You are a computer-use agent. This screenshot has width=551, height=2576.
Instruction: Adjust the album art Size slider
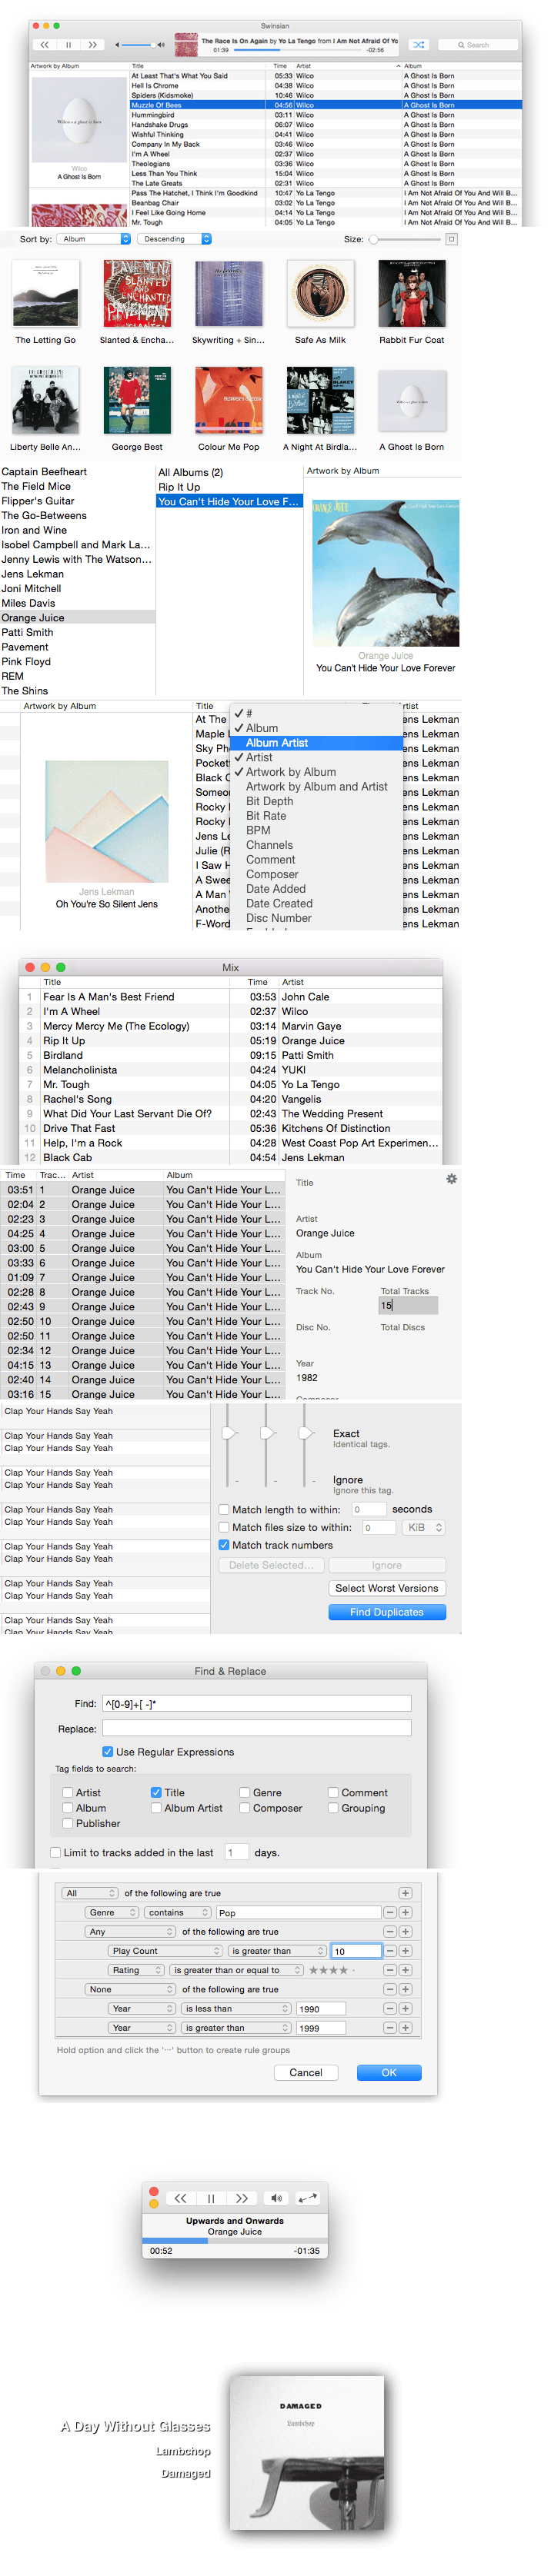point(373,239)
